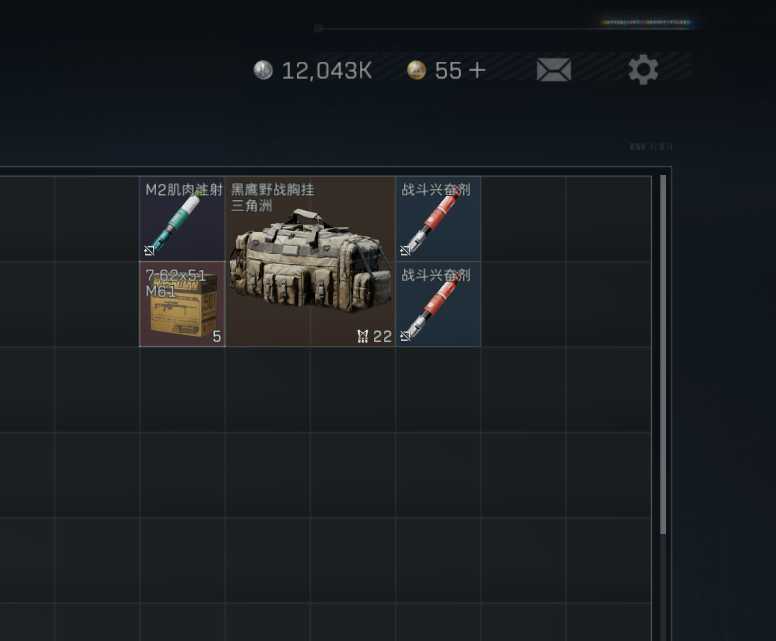Select the M2肌肉注射 injector item

pyautogui.click(x=182, y=218)
